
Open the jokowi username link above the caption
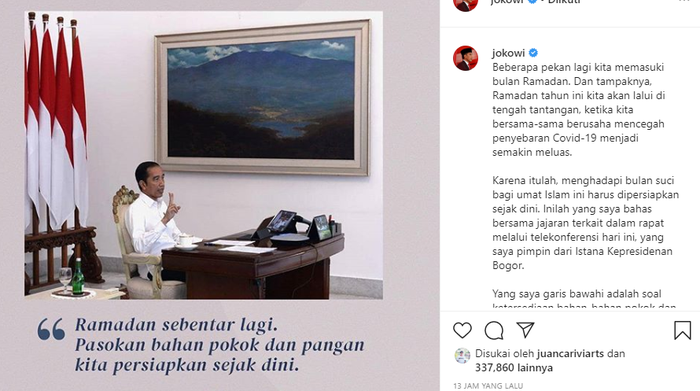pos(508,53)
